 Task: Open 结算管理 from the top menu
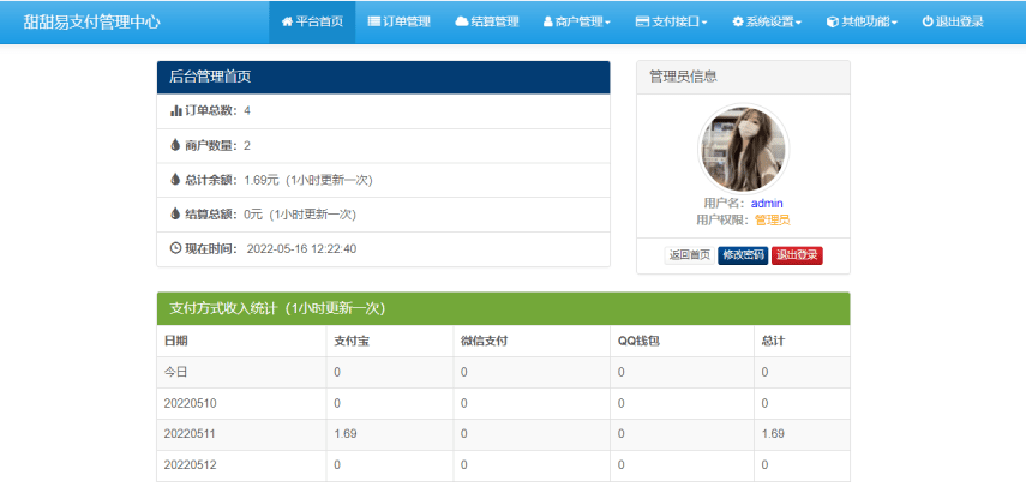coord(487,22)
